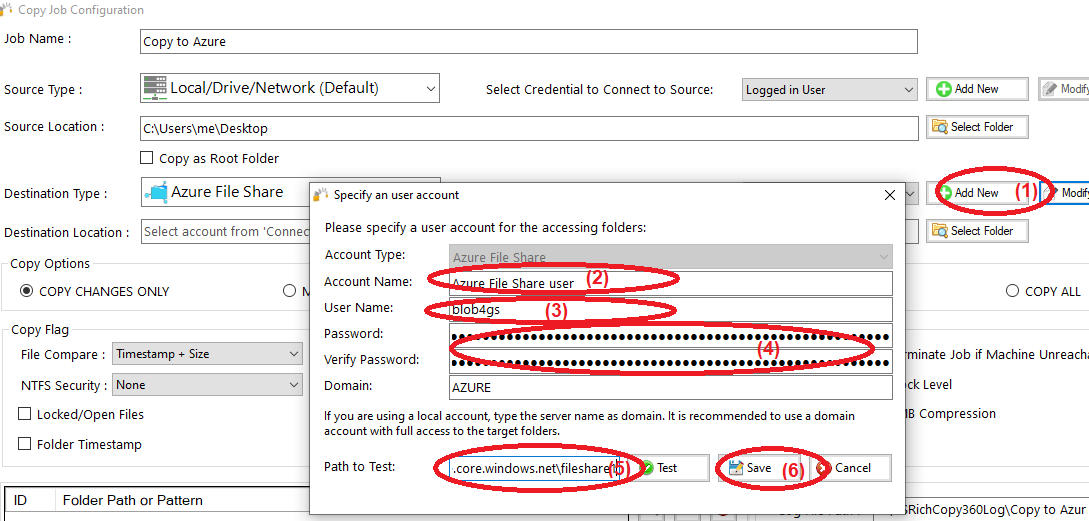
Task: Toggle the Folder Timestamp checkbox
Action: pos(25,444)
